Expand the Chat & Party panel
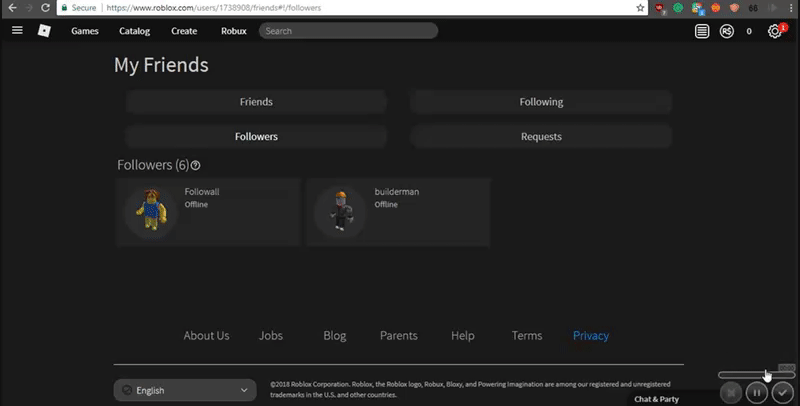The width and height of the screenshot is (800, 406). point(657,399)
